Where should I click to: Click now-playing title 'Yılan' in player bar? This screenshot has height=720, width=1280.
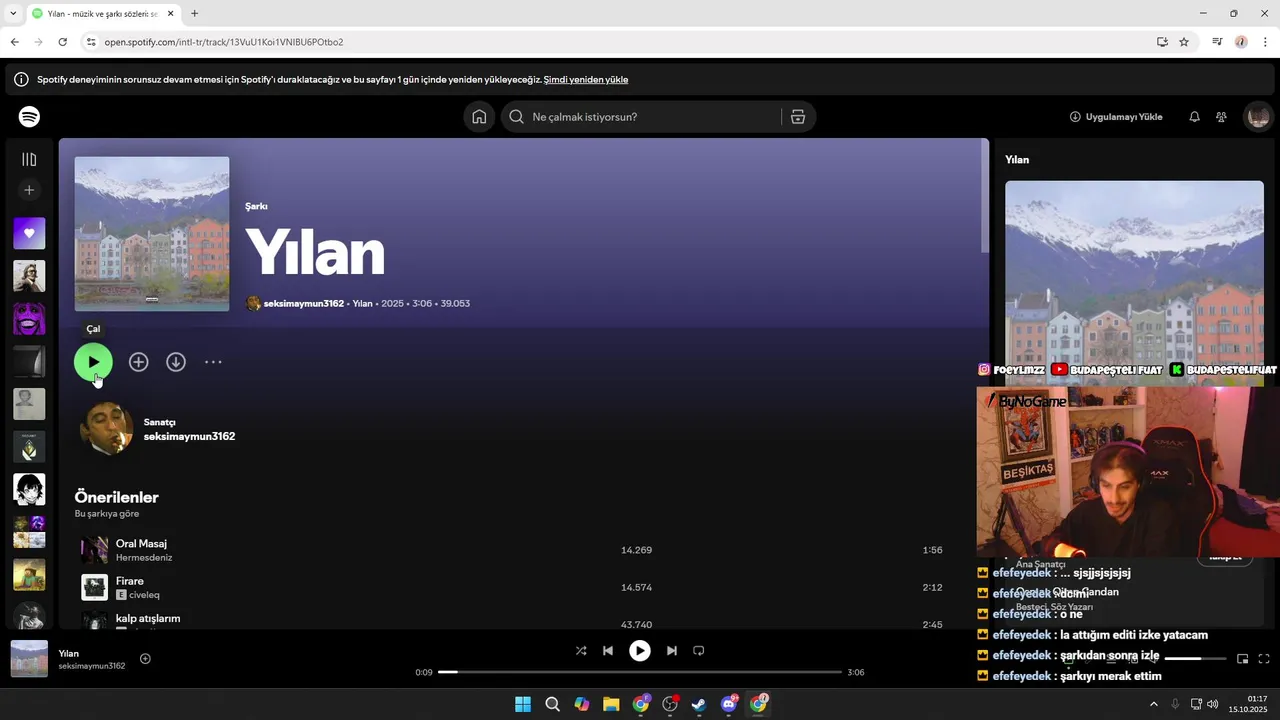pos(68,653)
